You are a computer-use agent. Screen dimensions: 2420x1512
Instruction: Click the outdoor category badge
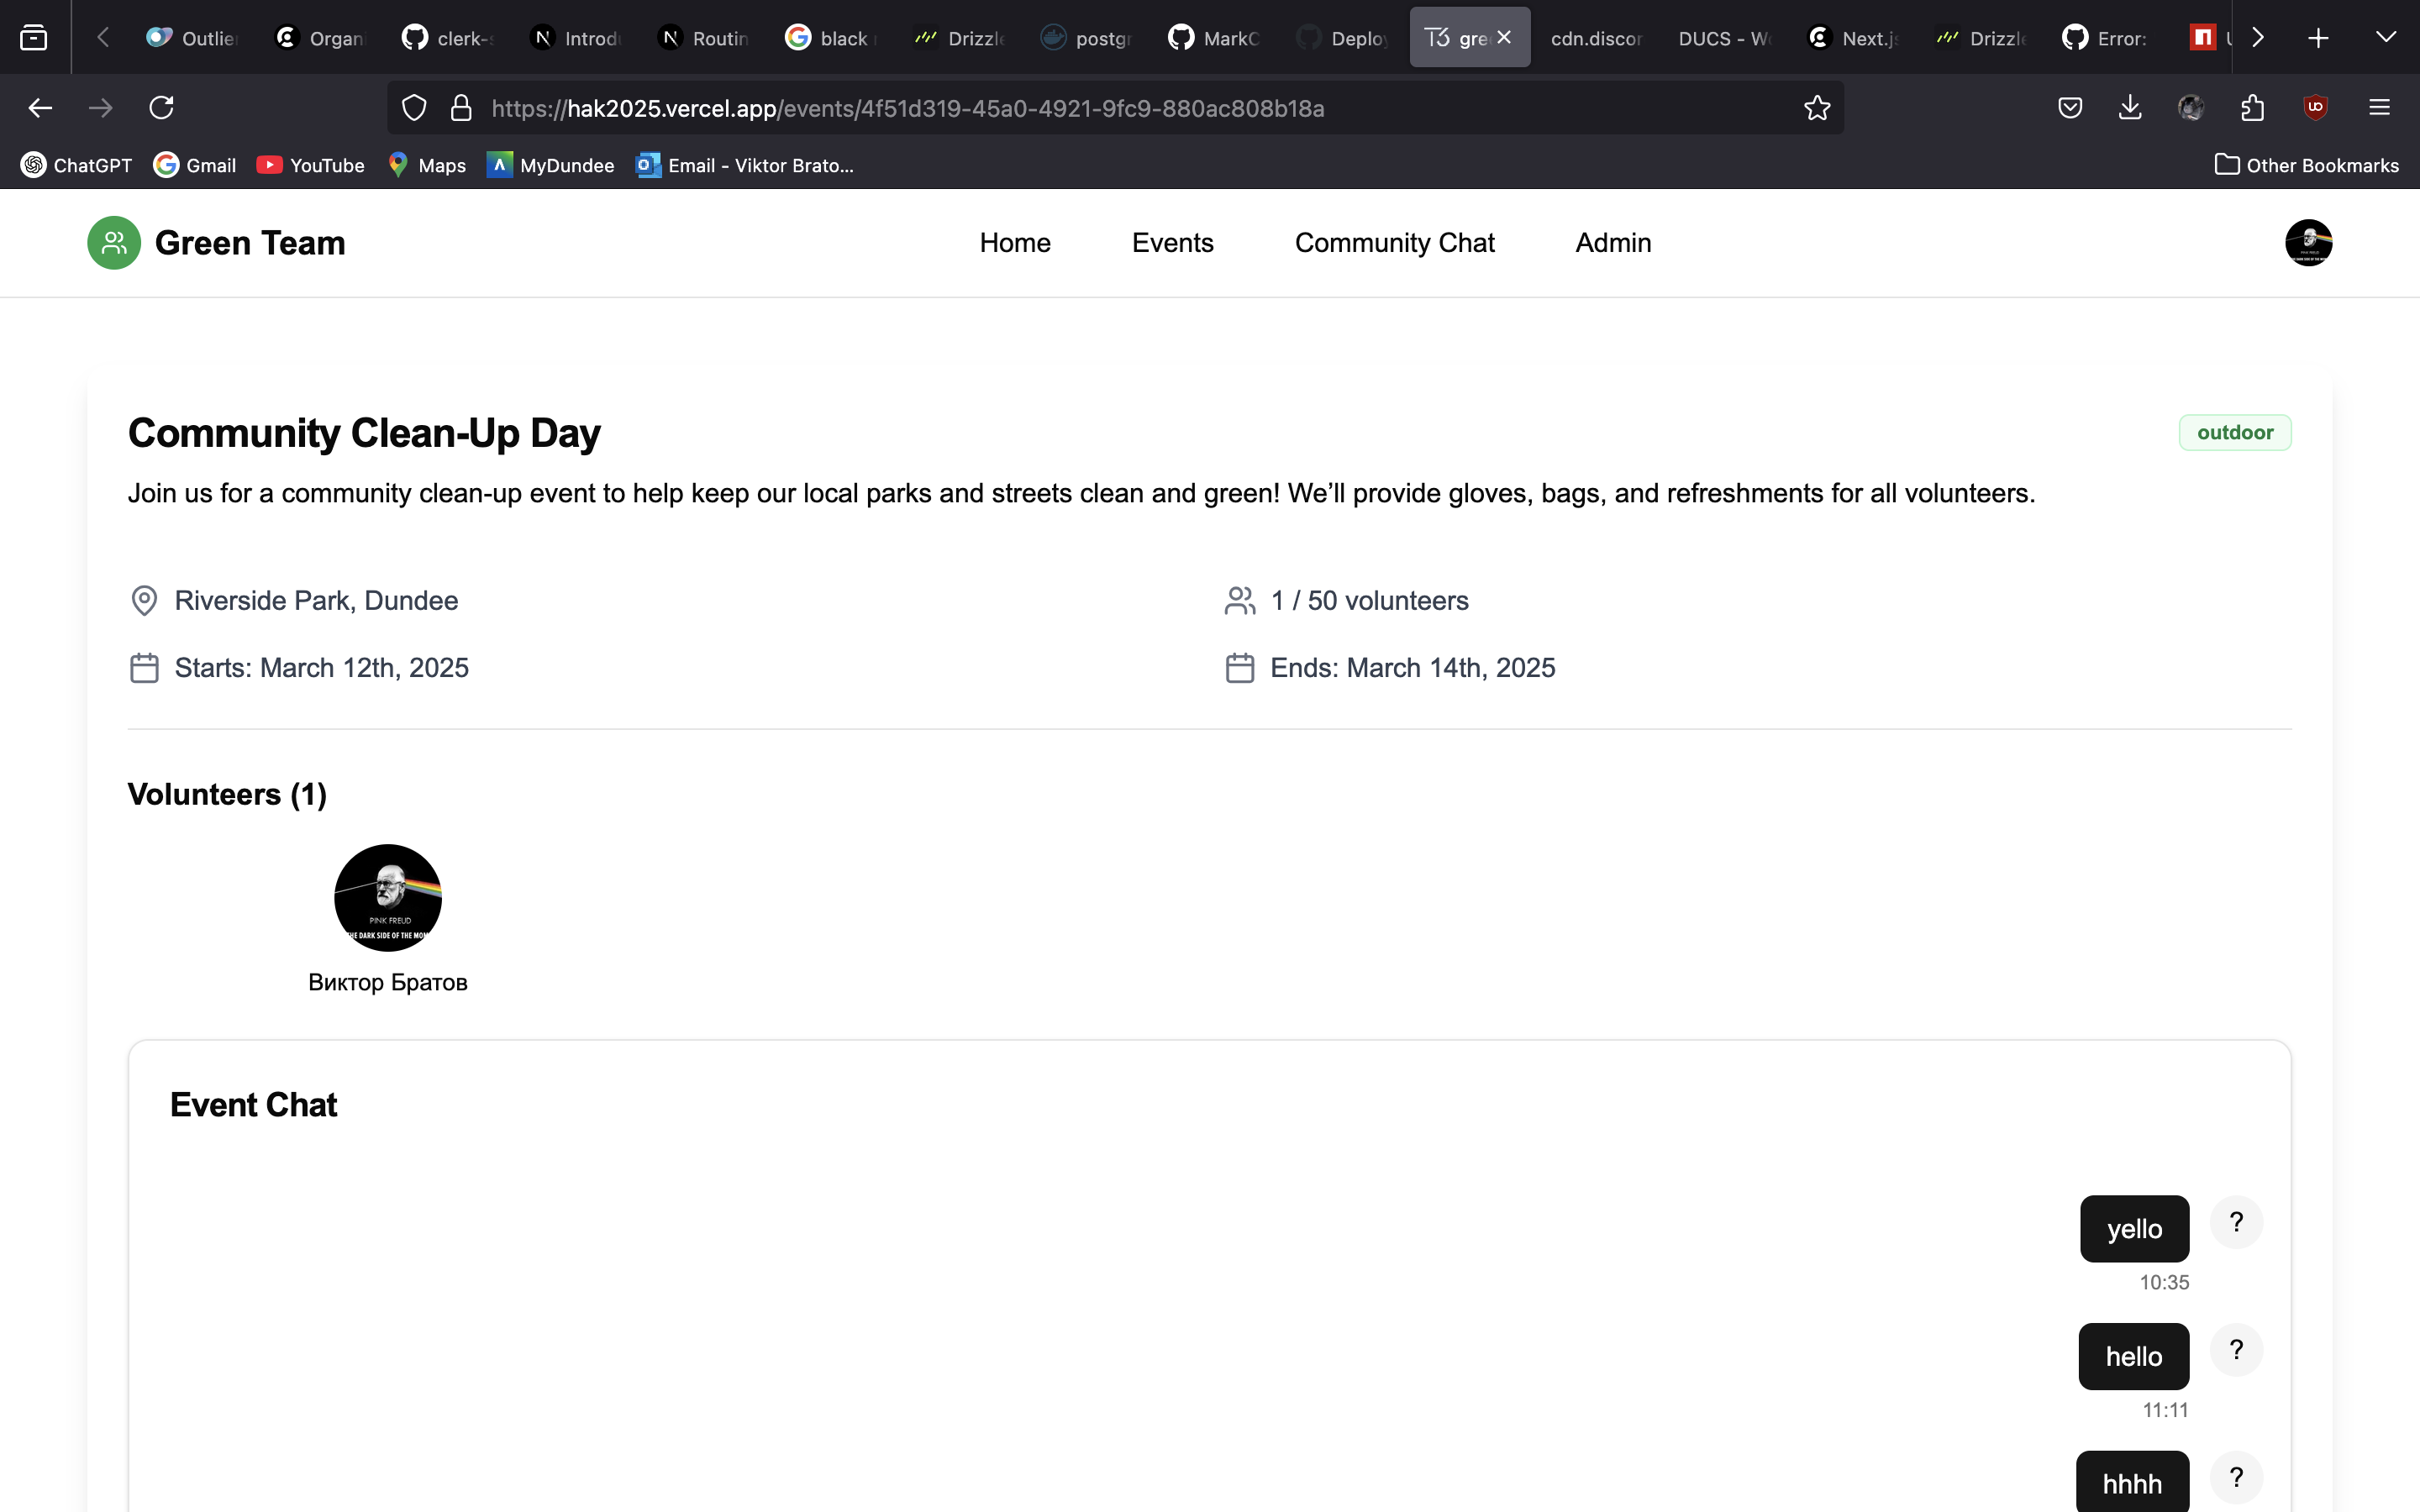(2234, 432)
